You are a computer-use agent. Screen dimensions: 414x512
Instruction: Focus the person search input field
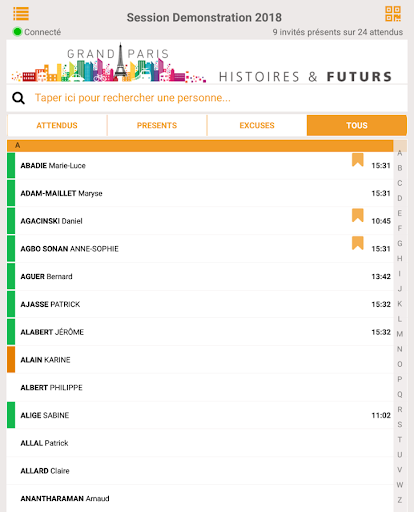[207, 98]
